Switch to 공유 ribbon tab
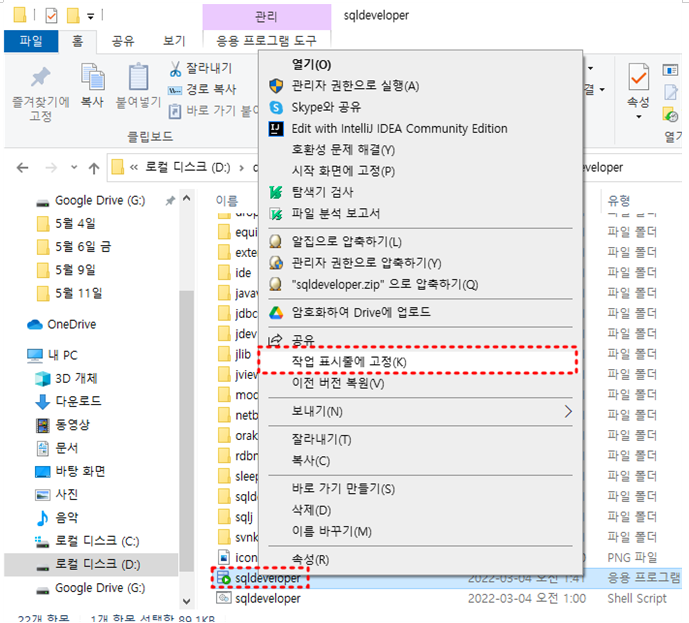Image resolution: width=689 pixels, height=623 pixels. 123,41
